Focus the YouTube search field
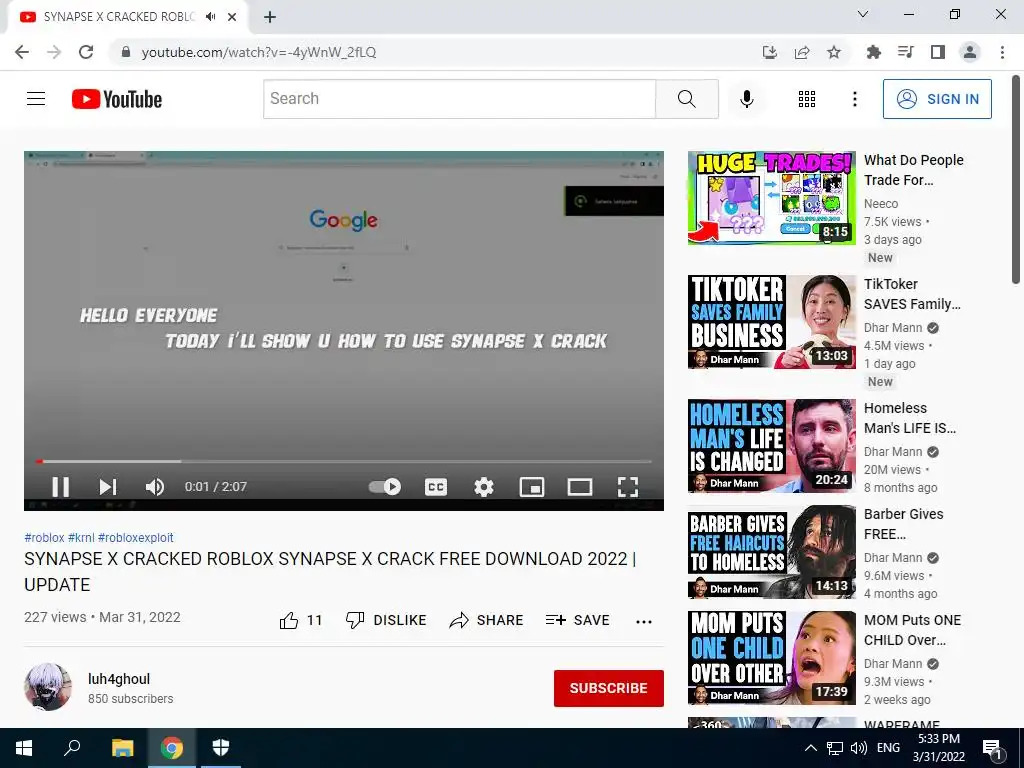The image size is (1024, 768). [459, 99]
